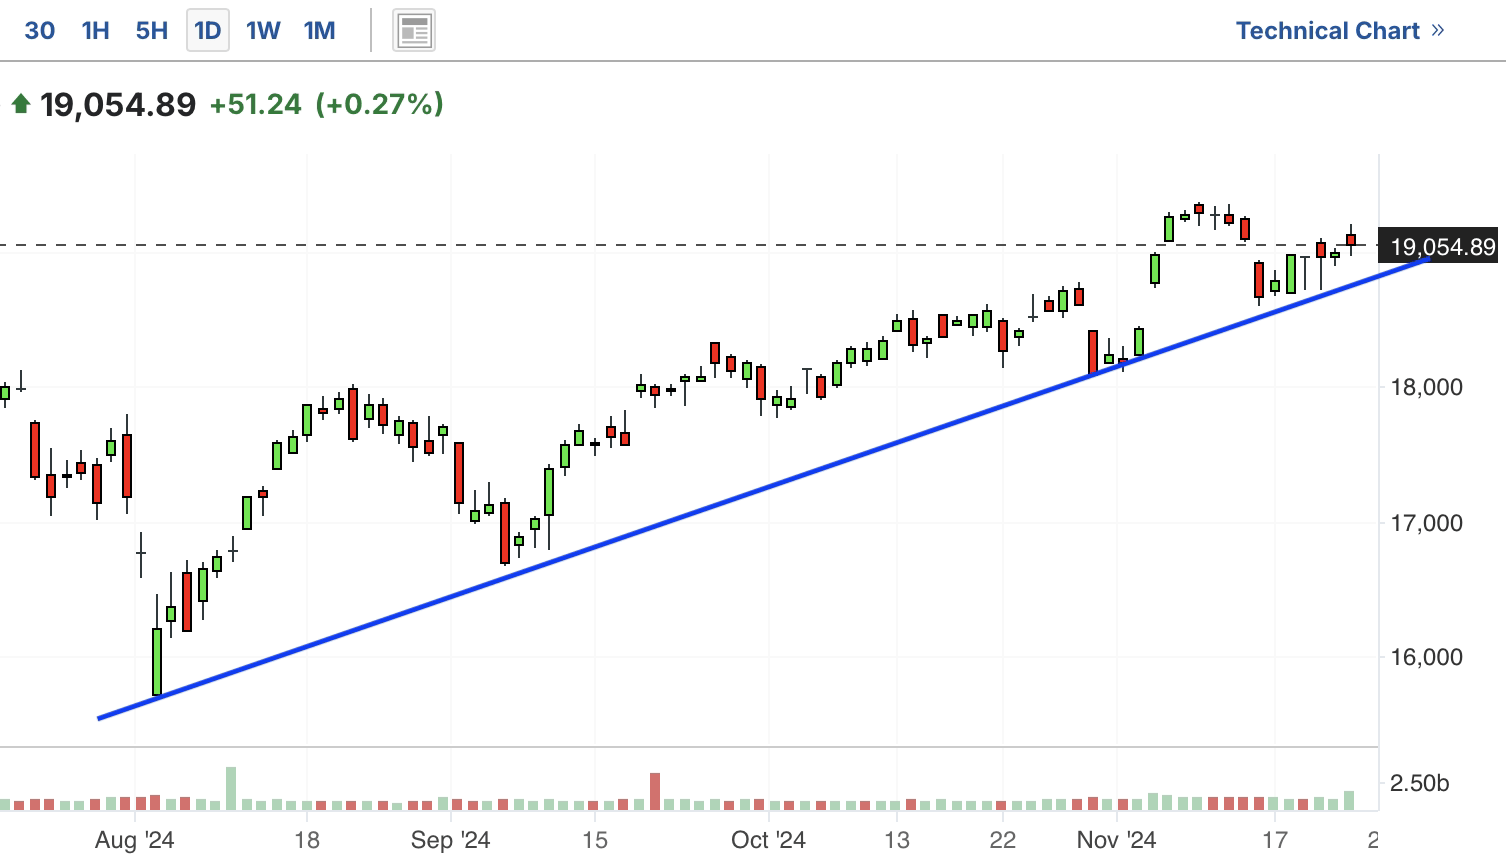Click the Aug '24 date label

134,840
